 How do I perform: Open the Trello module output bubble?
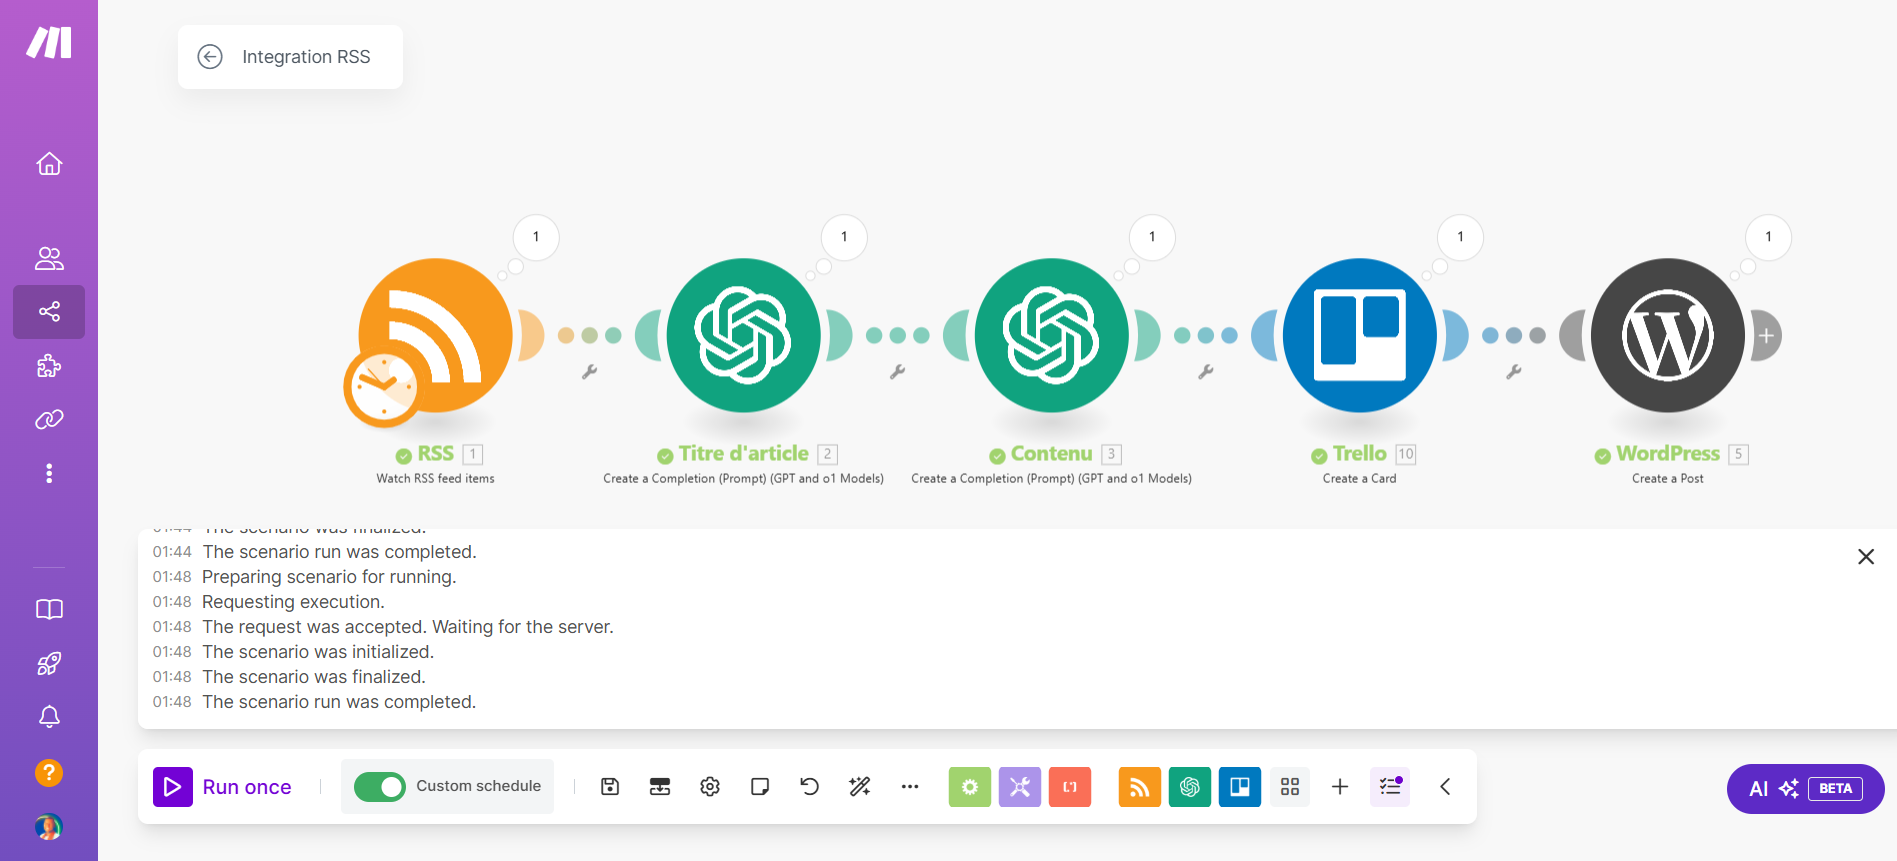pos(1460,237)
